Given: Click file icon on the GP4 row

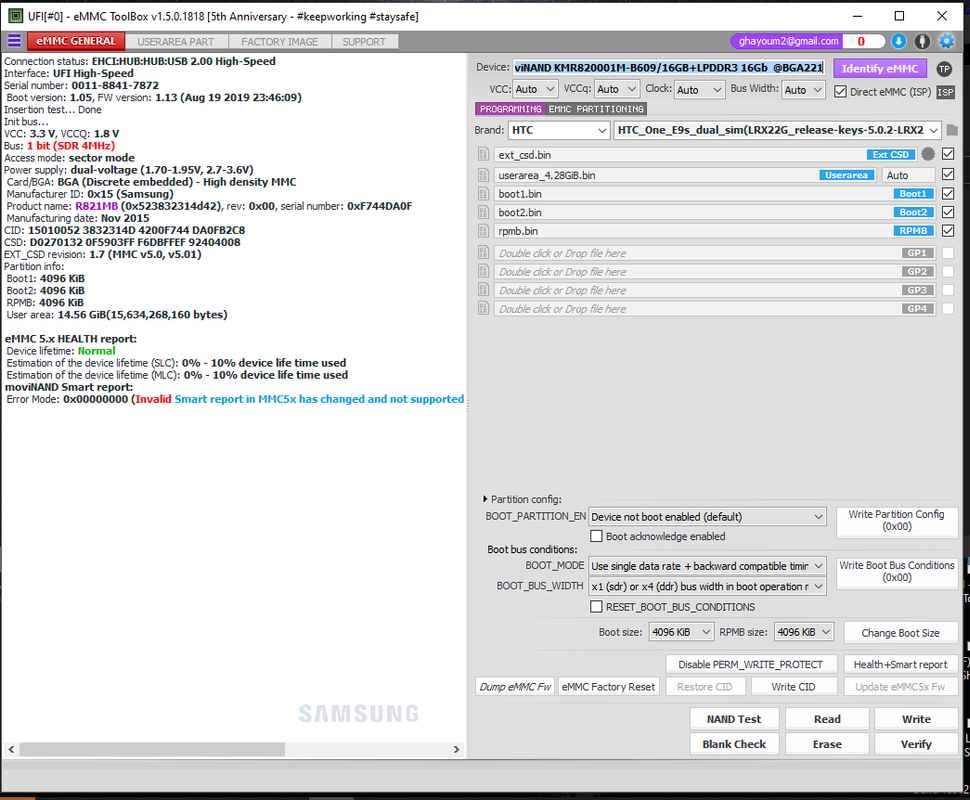Looking at the screenshot, I should (484, 309).
